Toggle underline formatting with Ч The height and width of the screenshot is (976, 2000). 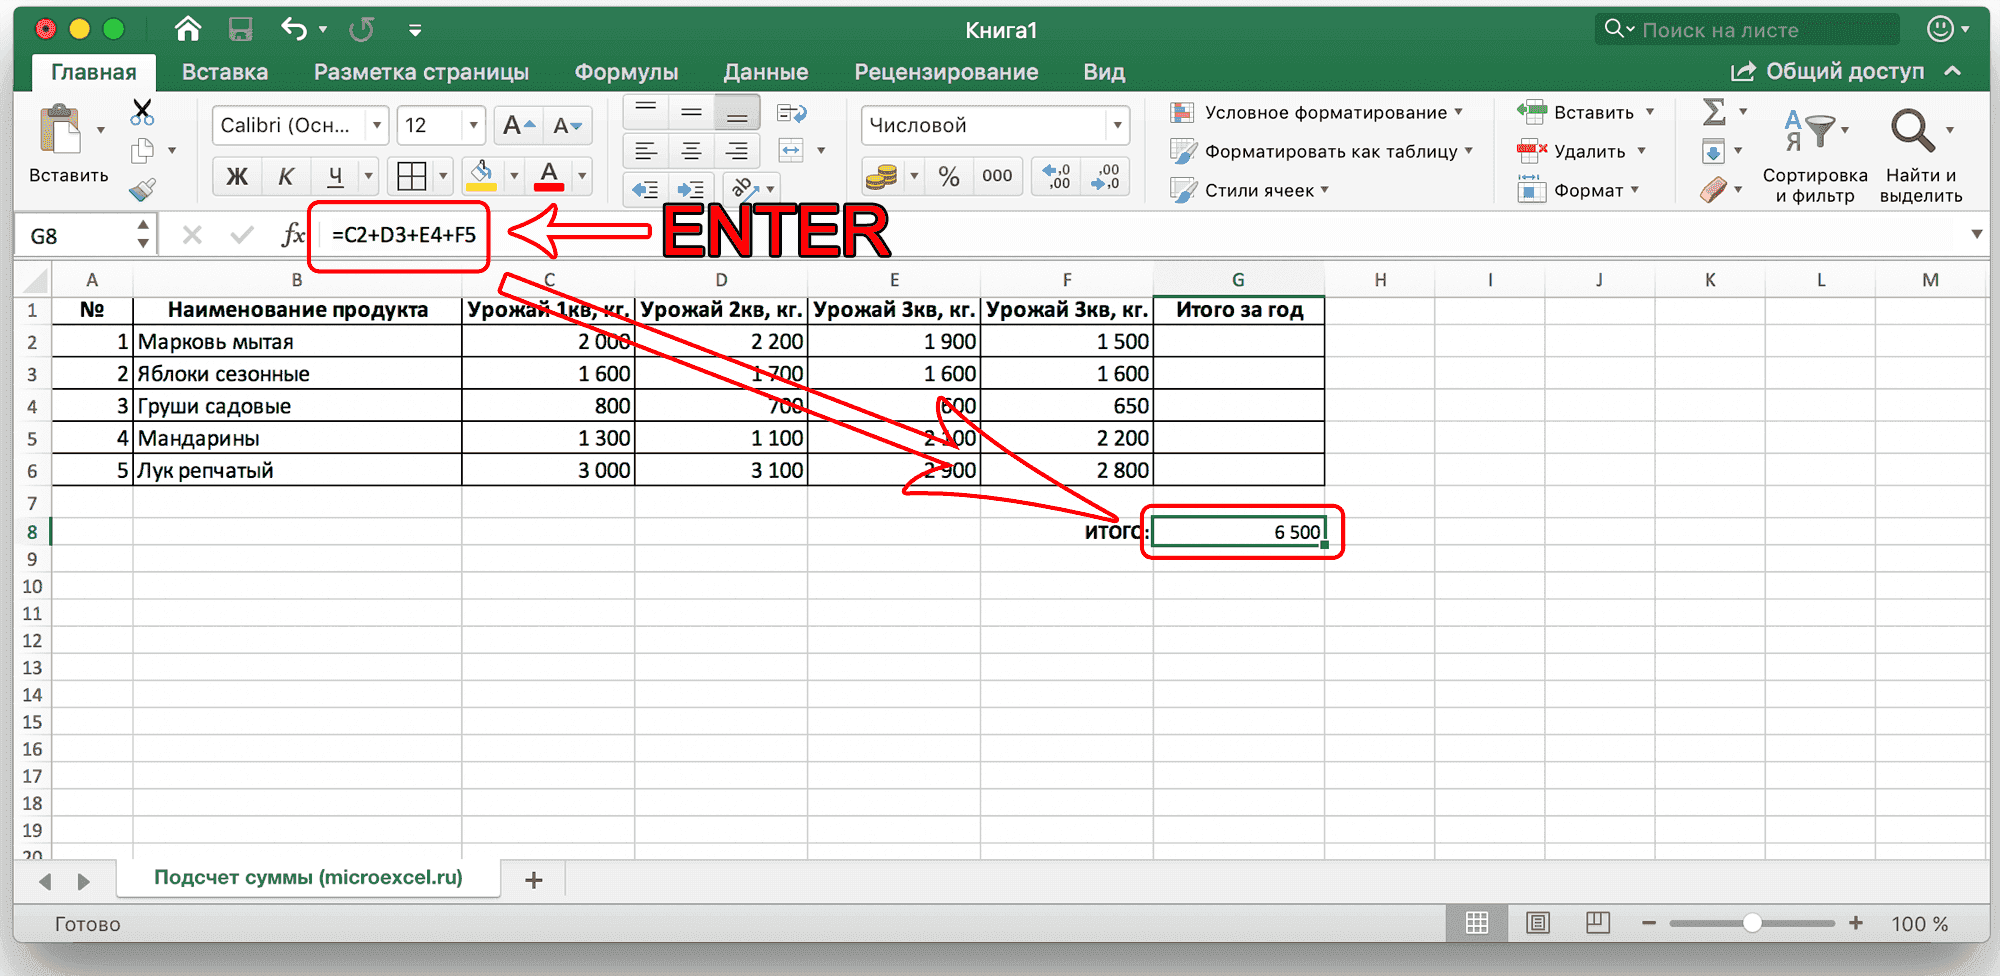click(x=335, y=176)
